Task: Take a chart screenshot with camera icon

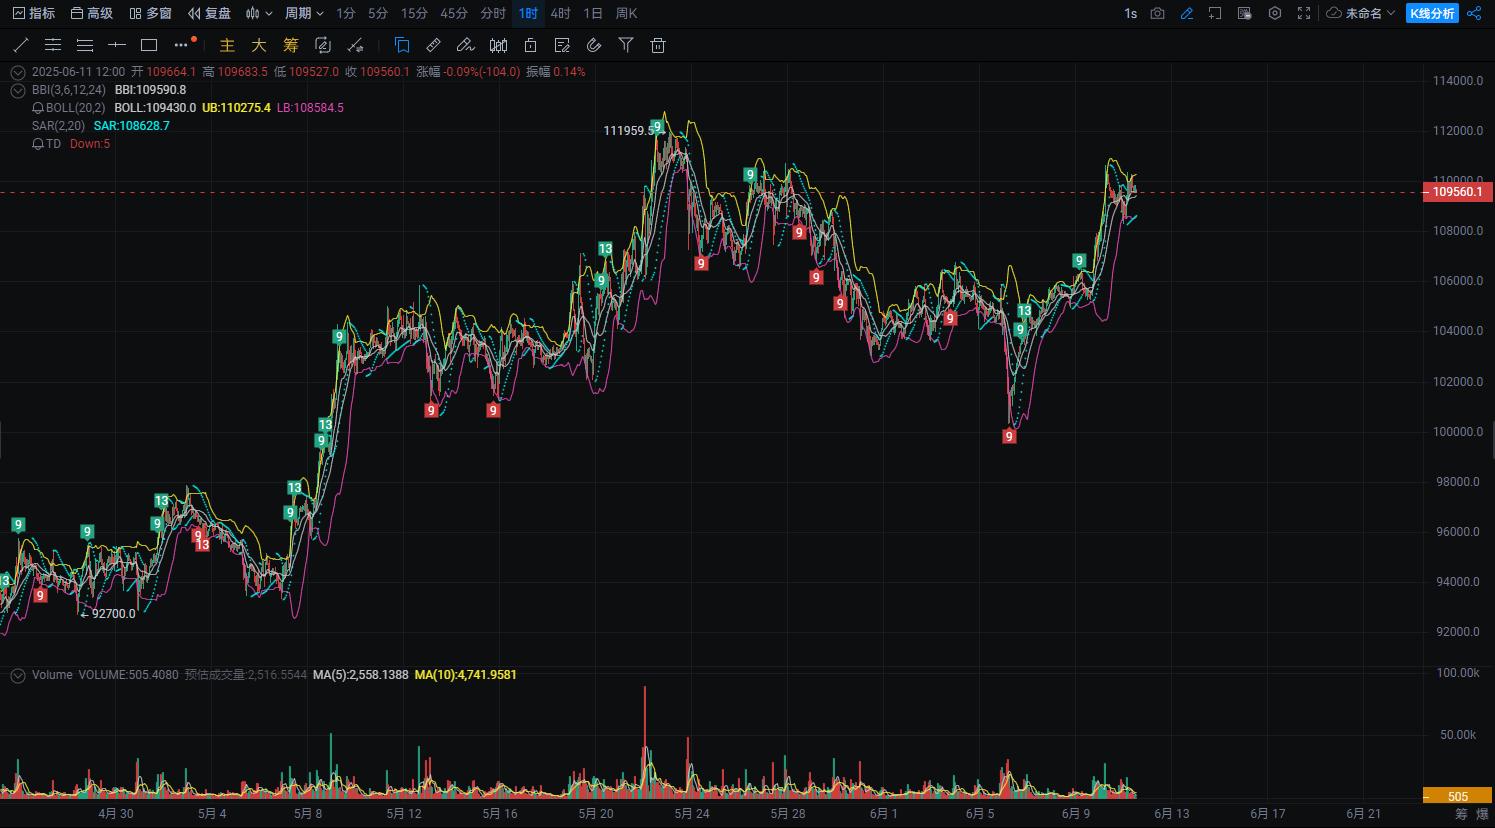Action: (x=1157, y=13)
